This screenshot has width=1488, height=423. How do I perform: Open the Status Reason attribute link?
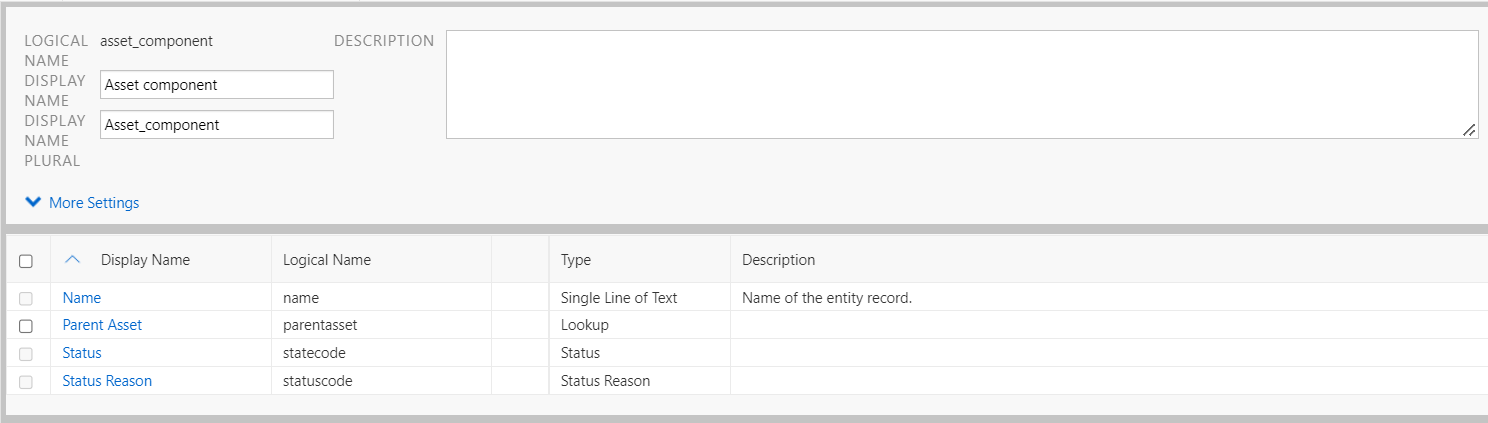click(107, 381)
